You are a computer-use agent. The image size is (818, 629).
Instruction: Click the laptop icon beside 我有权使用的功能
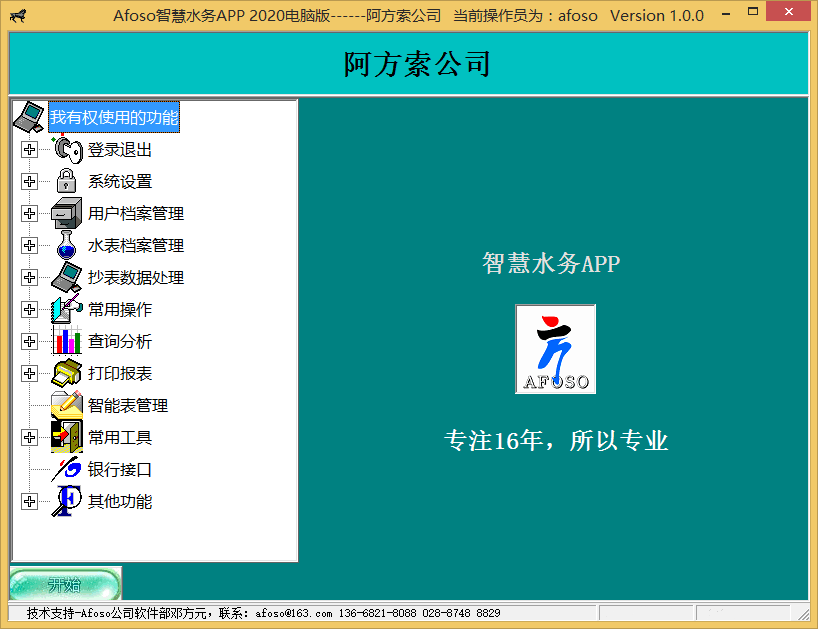pos(29,117)
